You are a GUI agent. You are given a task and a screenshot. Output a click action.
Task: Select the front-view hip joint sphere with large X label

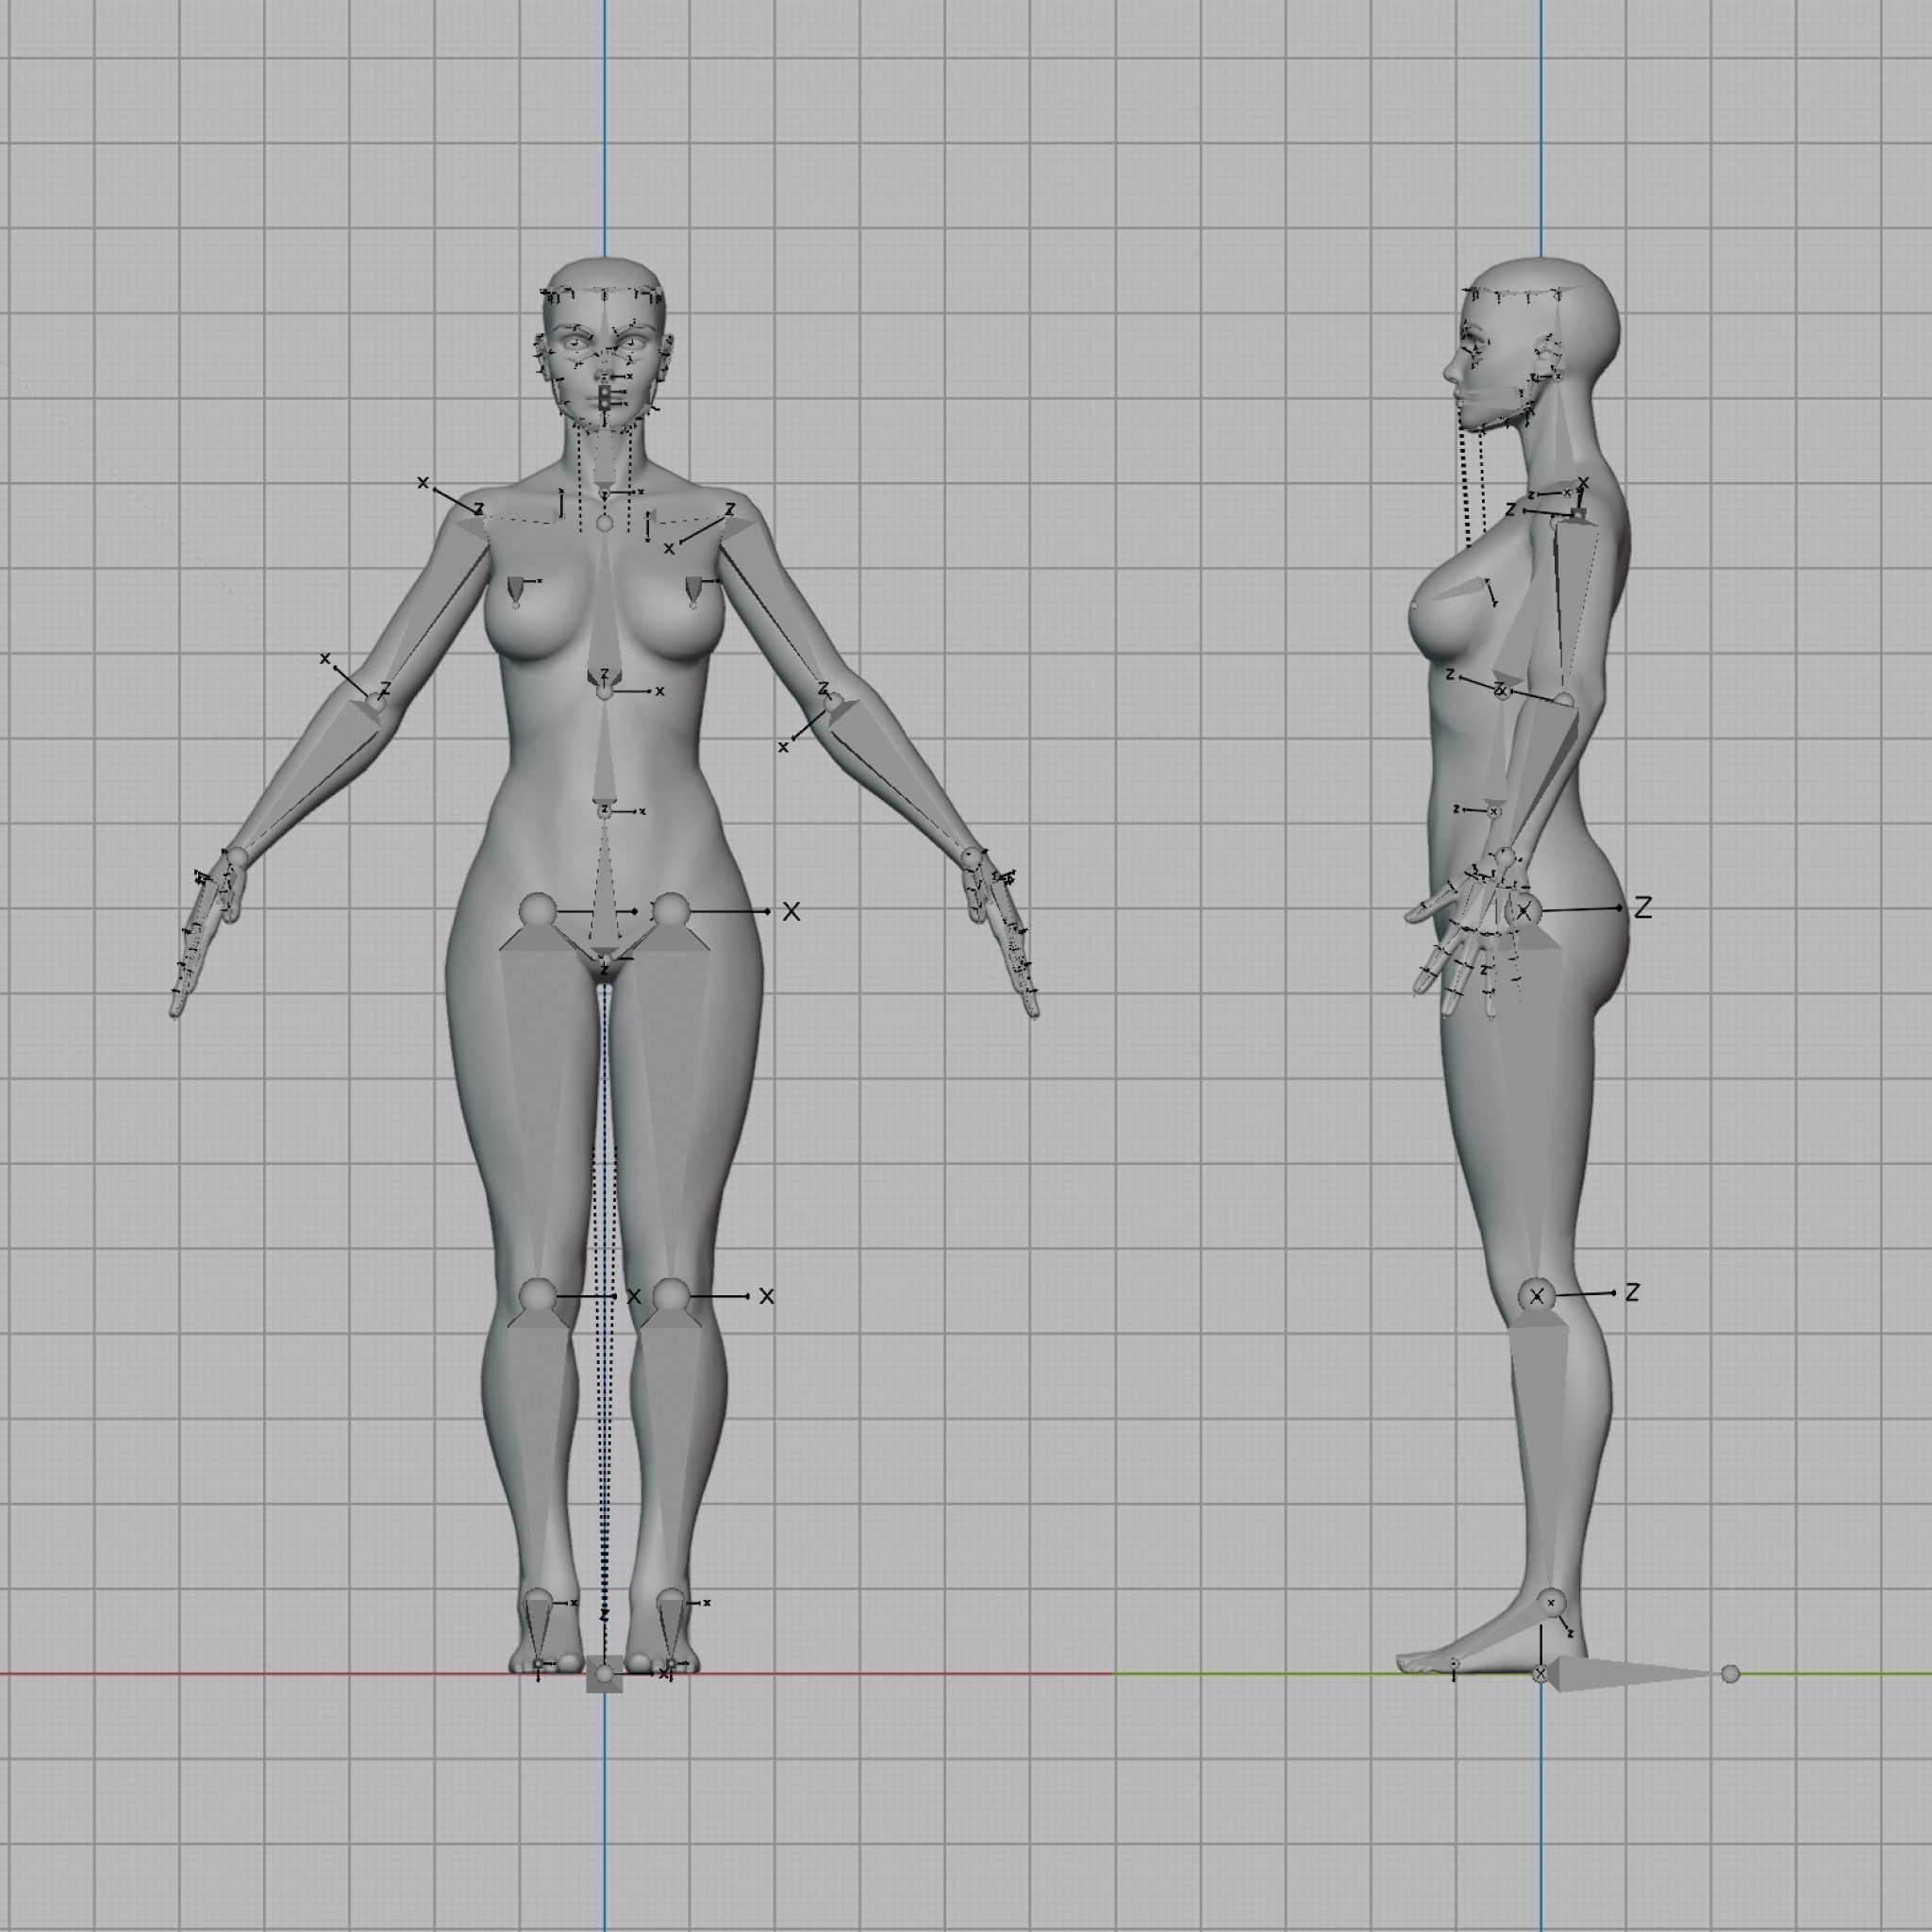click(x=671, y=911)
